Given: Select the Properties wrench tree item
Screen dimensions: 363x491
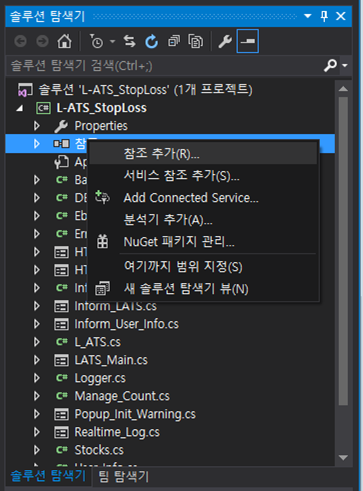Looking at the screenshot, I should 101,126.
